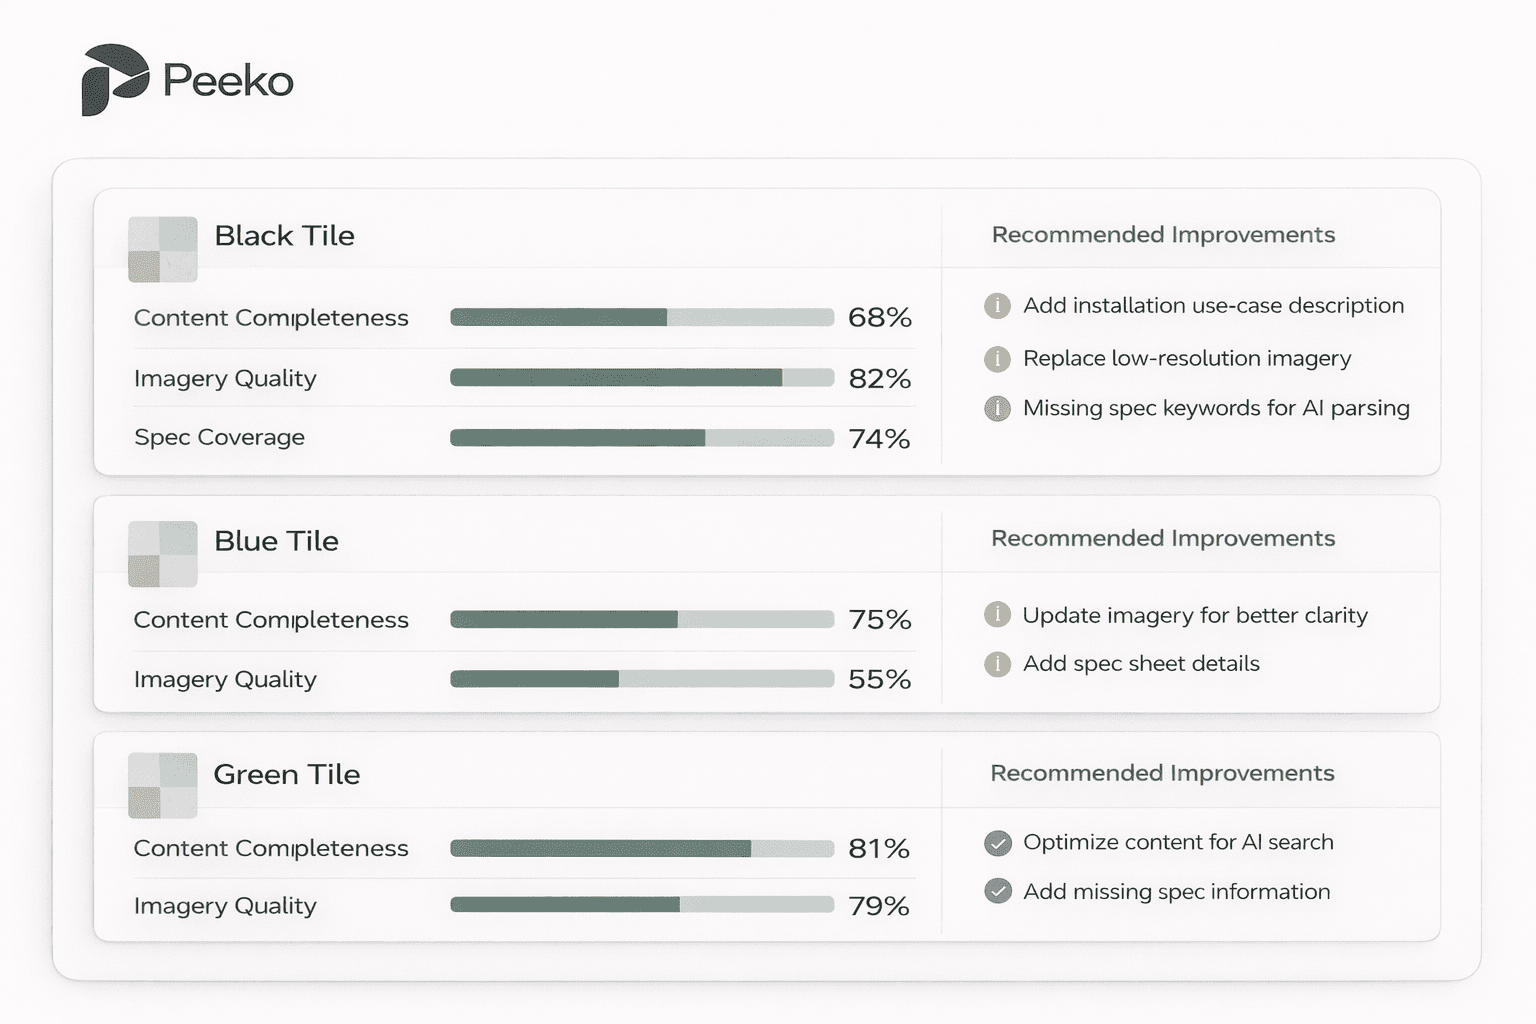Viewport: 1536px width, 1024px height.
Task: Toggle the Add missing spec information checkmark
Action: (997, 891)
